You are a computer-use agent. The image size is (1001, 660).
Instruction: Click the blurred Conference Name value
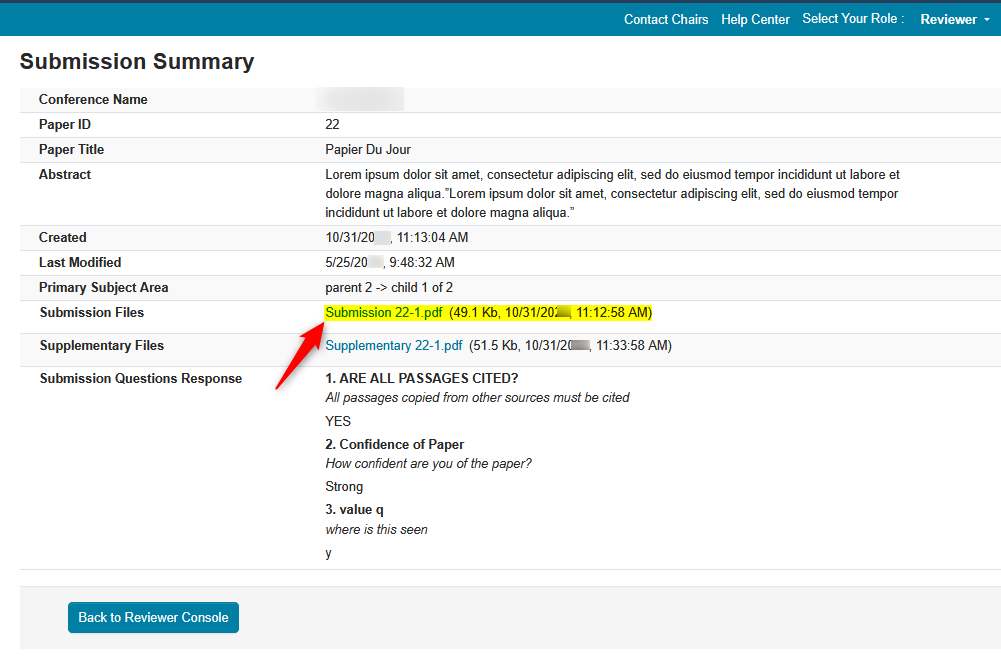(360, 99)
